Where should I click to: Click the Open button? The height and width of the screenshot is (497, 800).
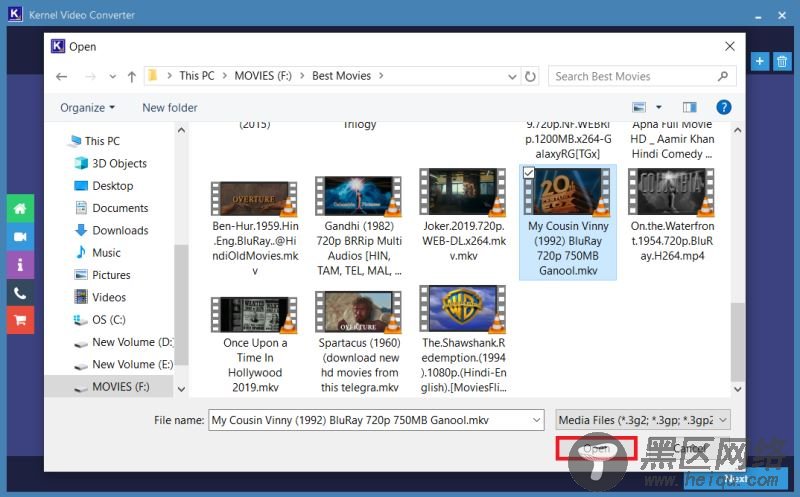coord(596,449)
